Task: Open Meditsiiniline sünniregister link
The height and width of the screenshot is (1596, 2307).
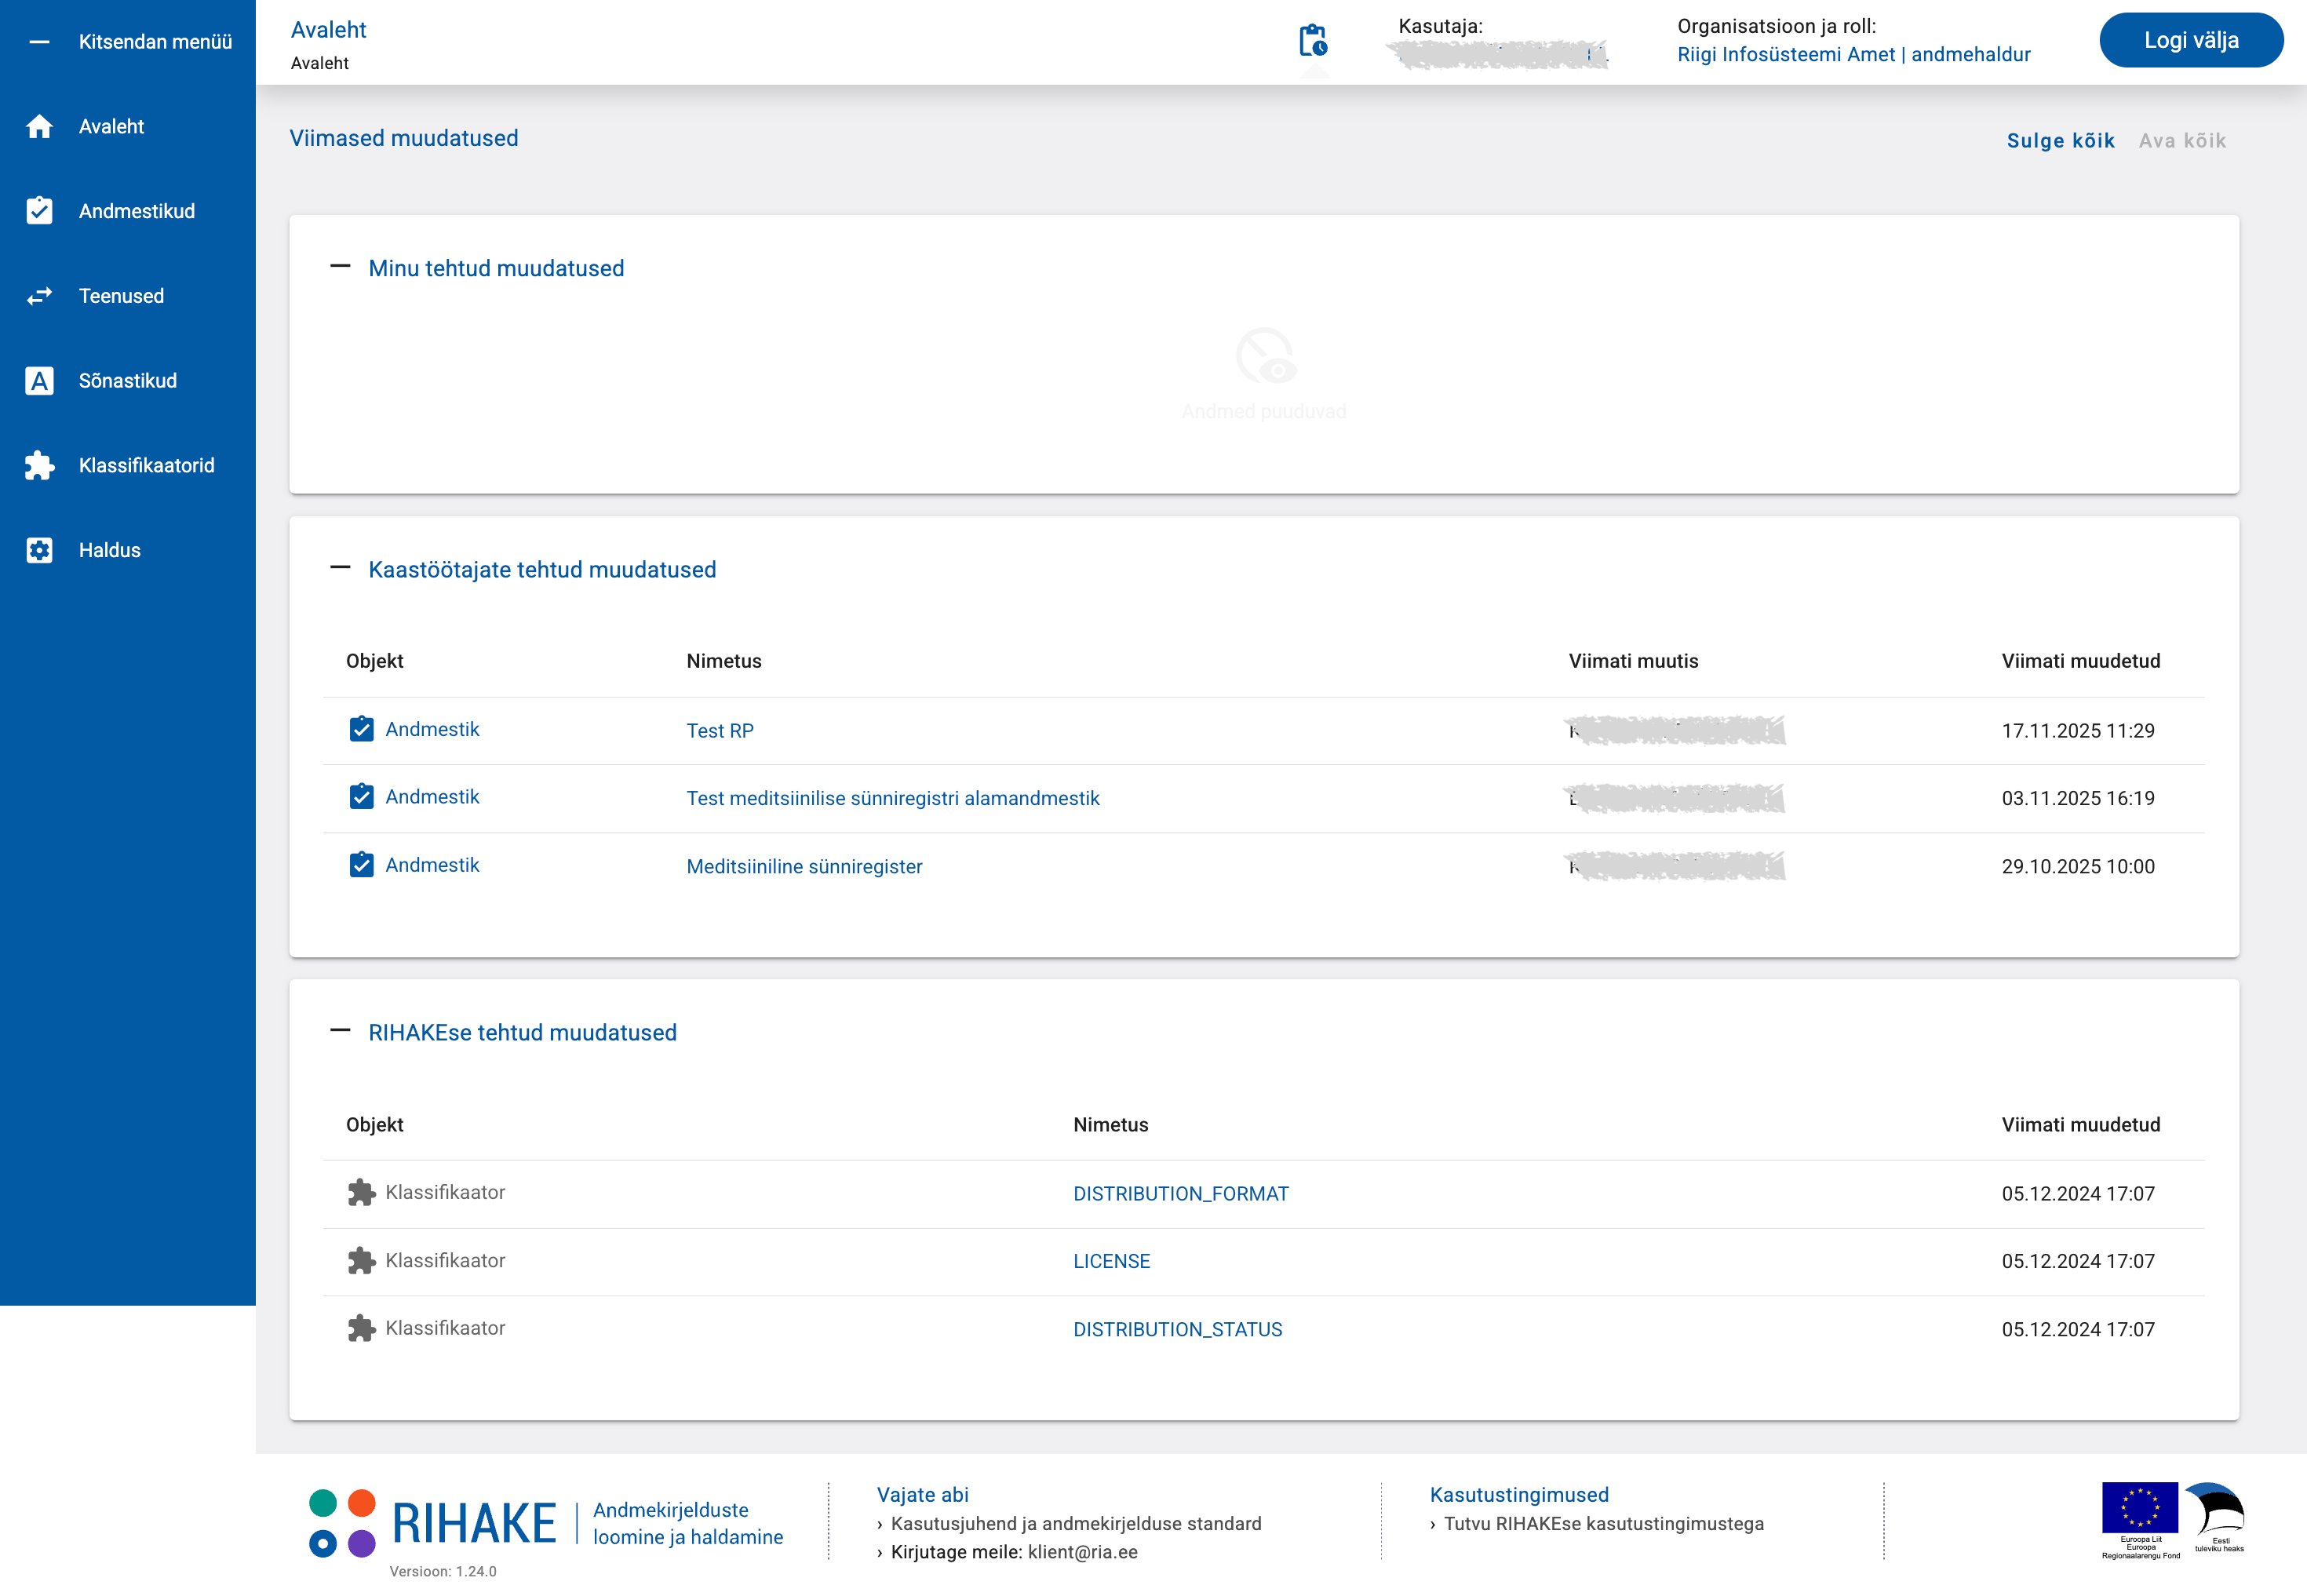Action: (x=804, y=866)
